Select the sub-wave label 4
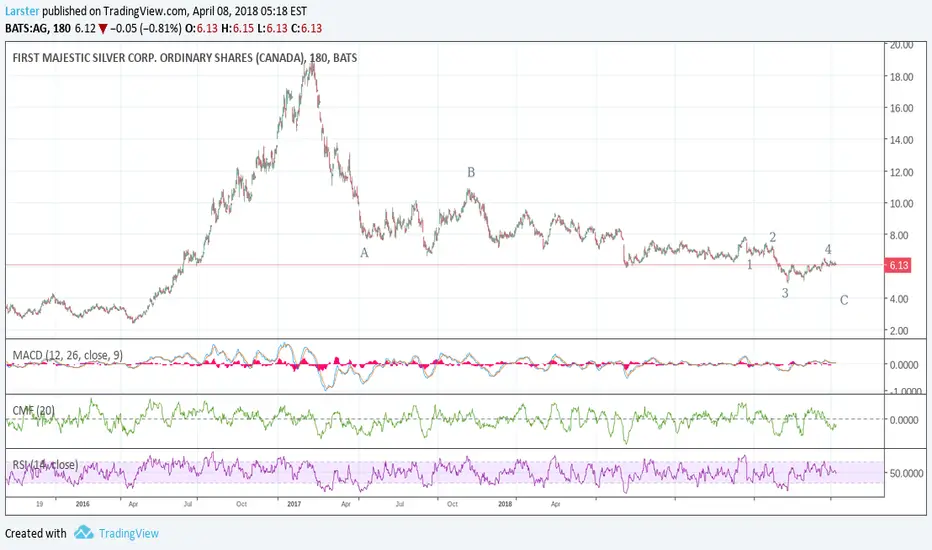The height and width of the screenshot is (550, 932). [x=828, y=250]
